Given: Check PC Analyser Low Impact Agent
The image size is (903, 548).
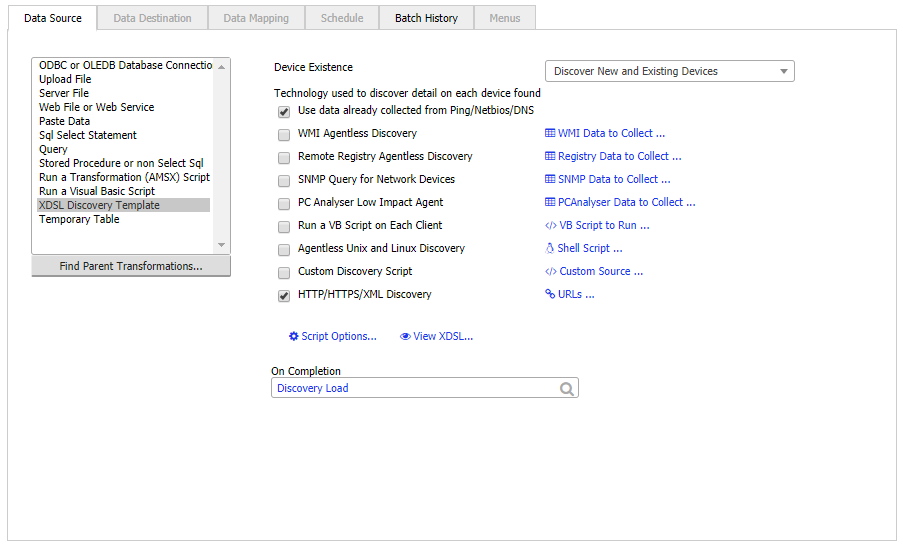Looking at the screenshot, I should (x=284, y=204).
